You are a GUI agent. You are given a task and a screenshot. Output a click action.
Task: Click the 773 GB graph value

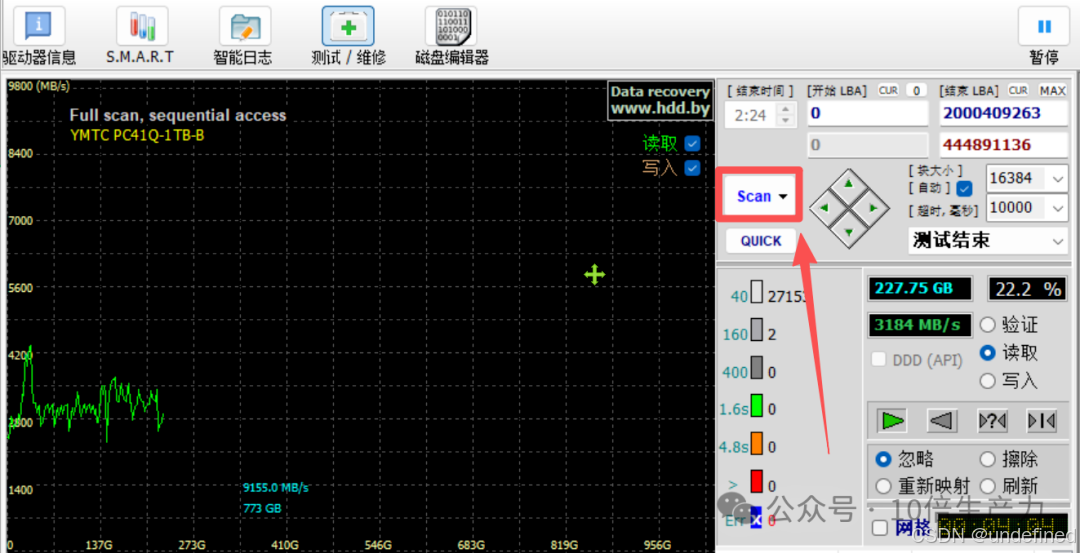pyautogui.click(x=262, y=509)
